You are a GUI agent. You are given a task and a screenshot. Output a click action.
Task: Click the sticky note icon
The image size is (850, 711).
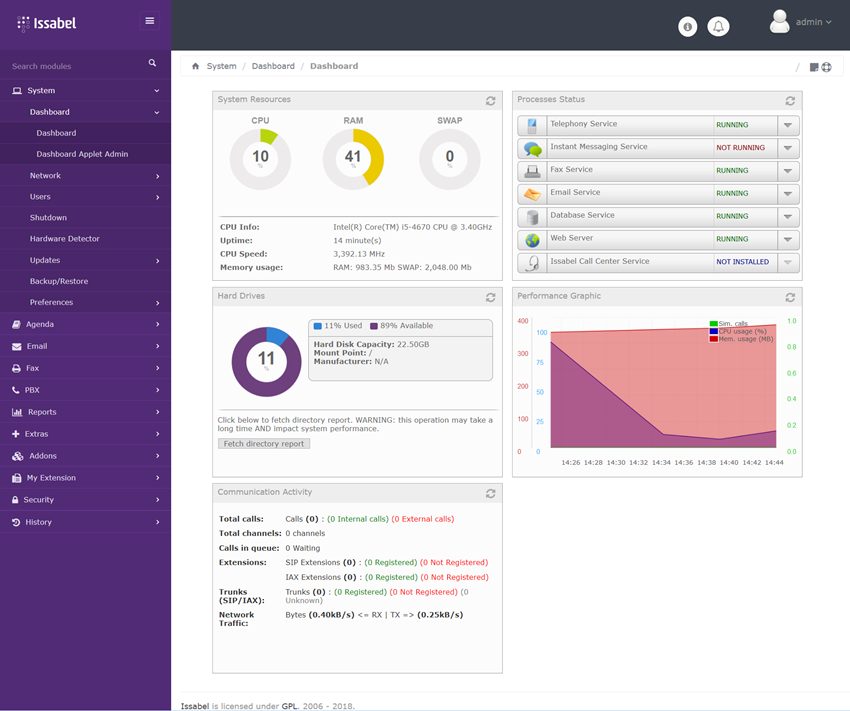click(x=814, y=67)
